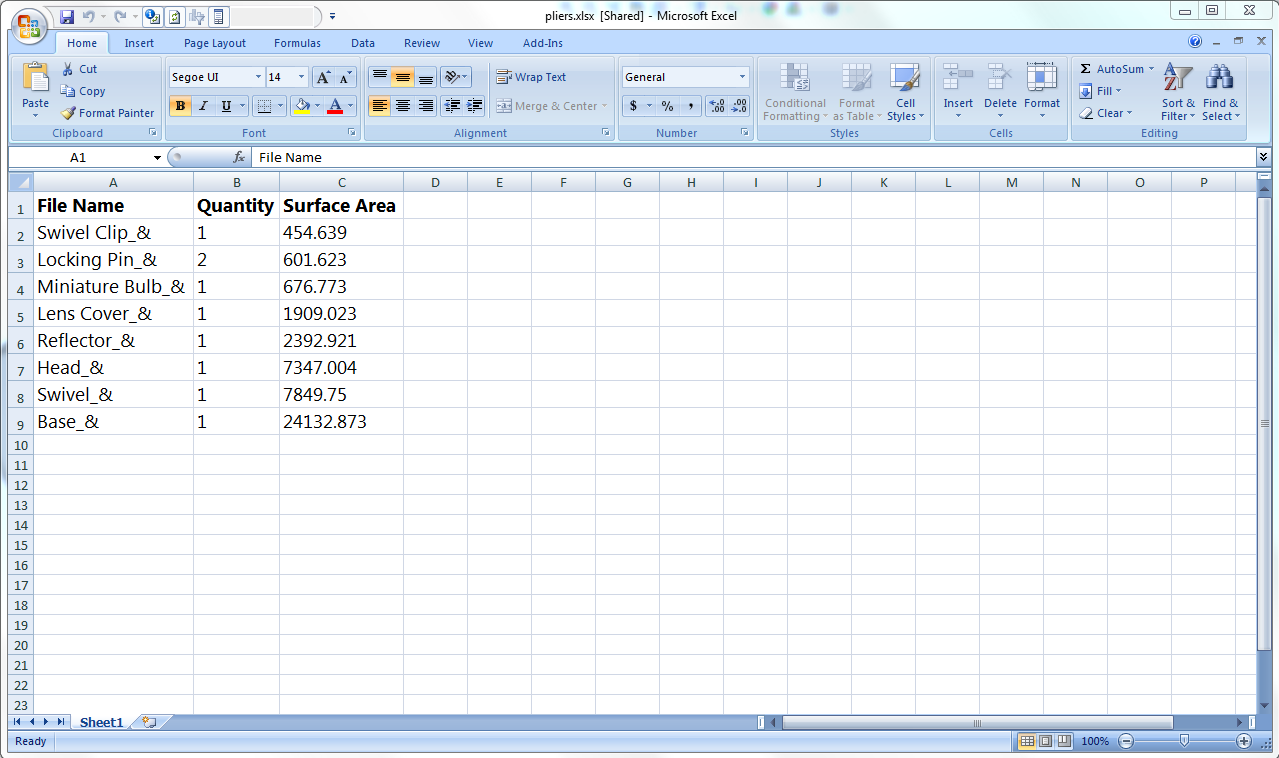Viewport: 1279px width, 758px height.
Task: Click the Center text alignment icon
Action: point(403,106)
